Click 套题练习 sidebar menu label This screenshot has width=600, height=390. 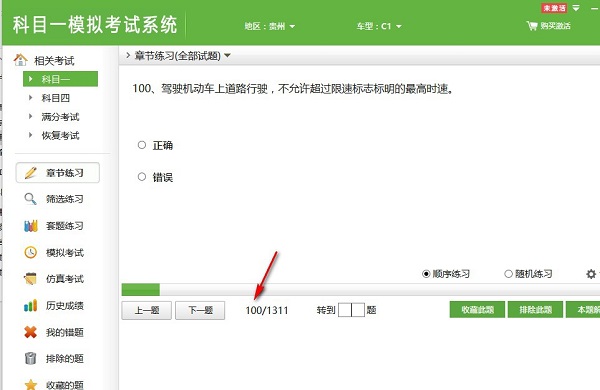coord(65,226)
